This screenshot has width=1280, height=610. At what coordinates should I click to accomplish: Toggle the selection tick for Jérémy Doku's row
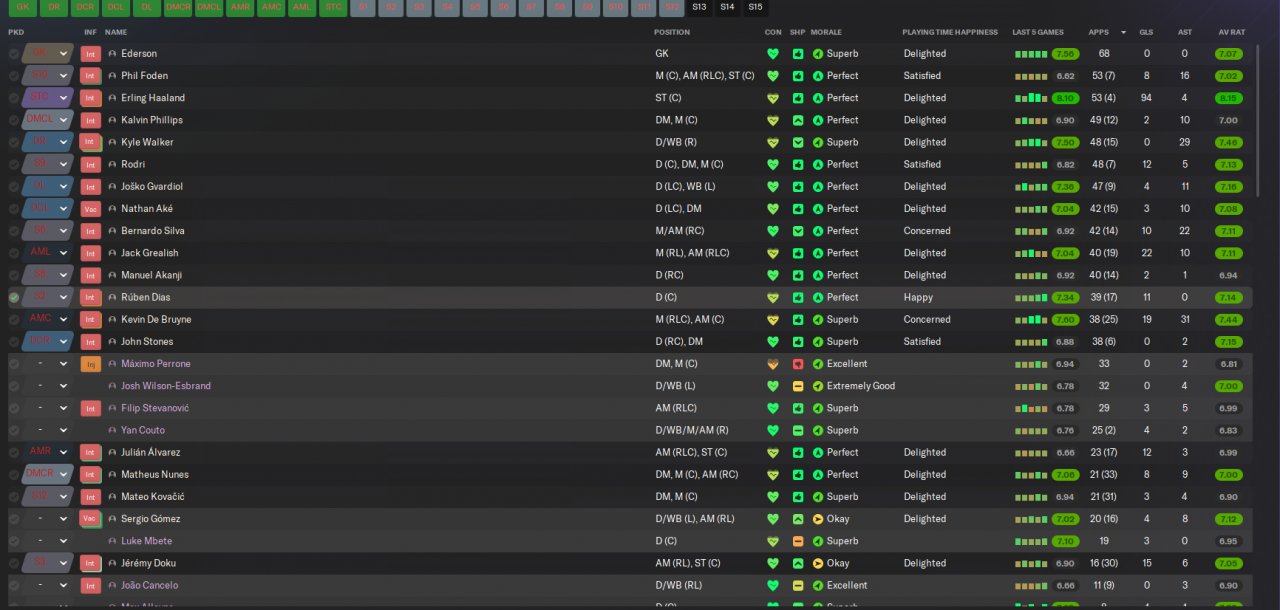coord(14,563)
